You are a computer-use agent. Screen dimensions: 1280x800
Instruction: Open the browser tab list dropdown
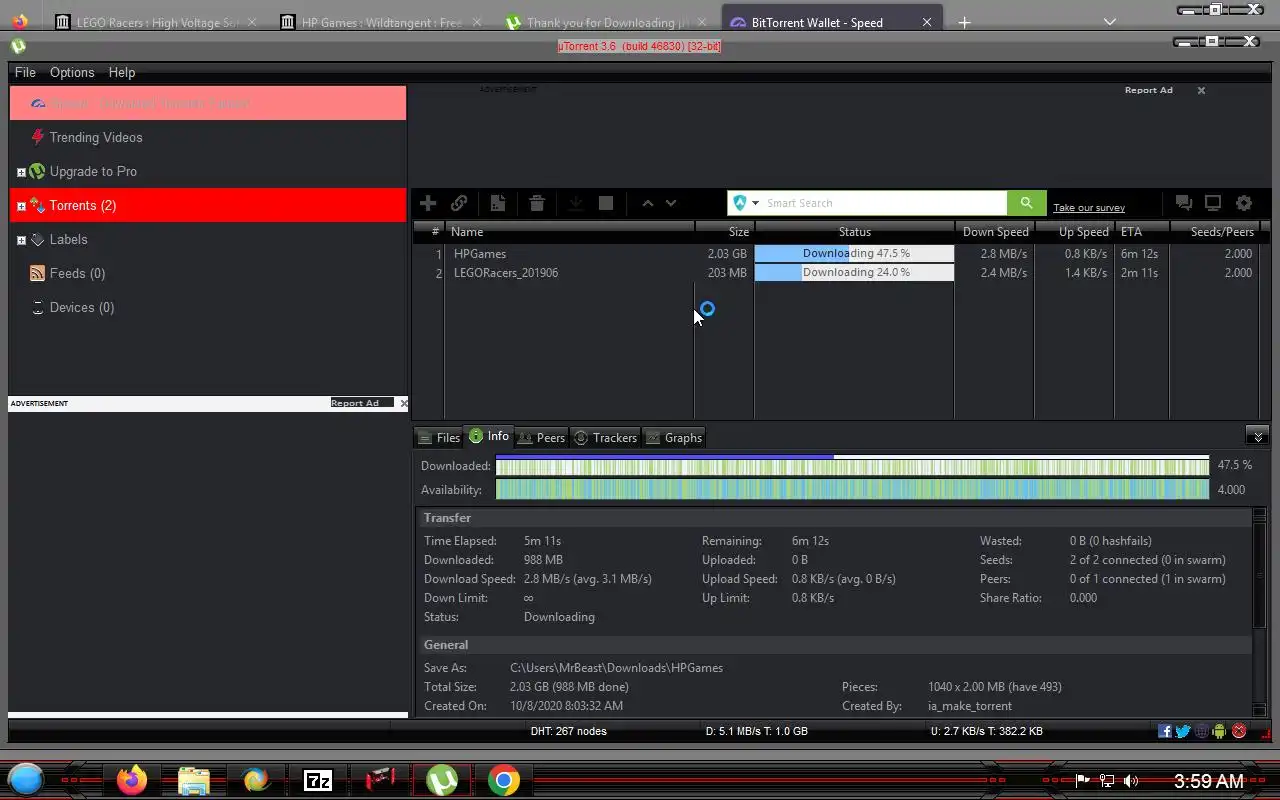pyautogui.click(x=1109, y=22)
